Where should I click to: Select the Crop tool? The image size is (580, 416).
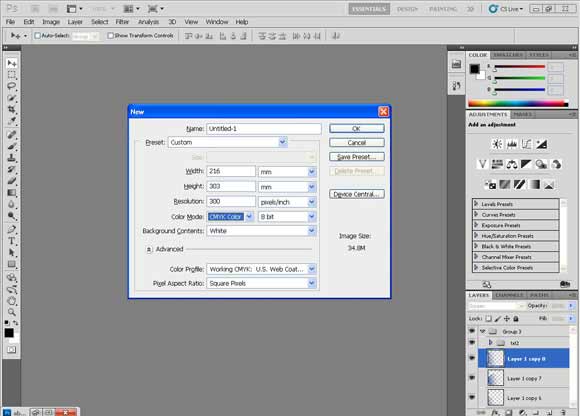tap(11, 110)
